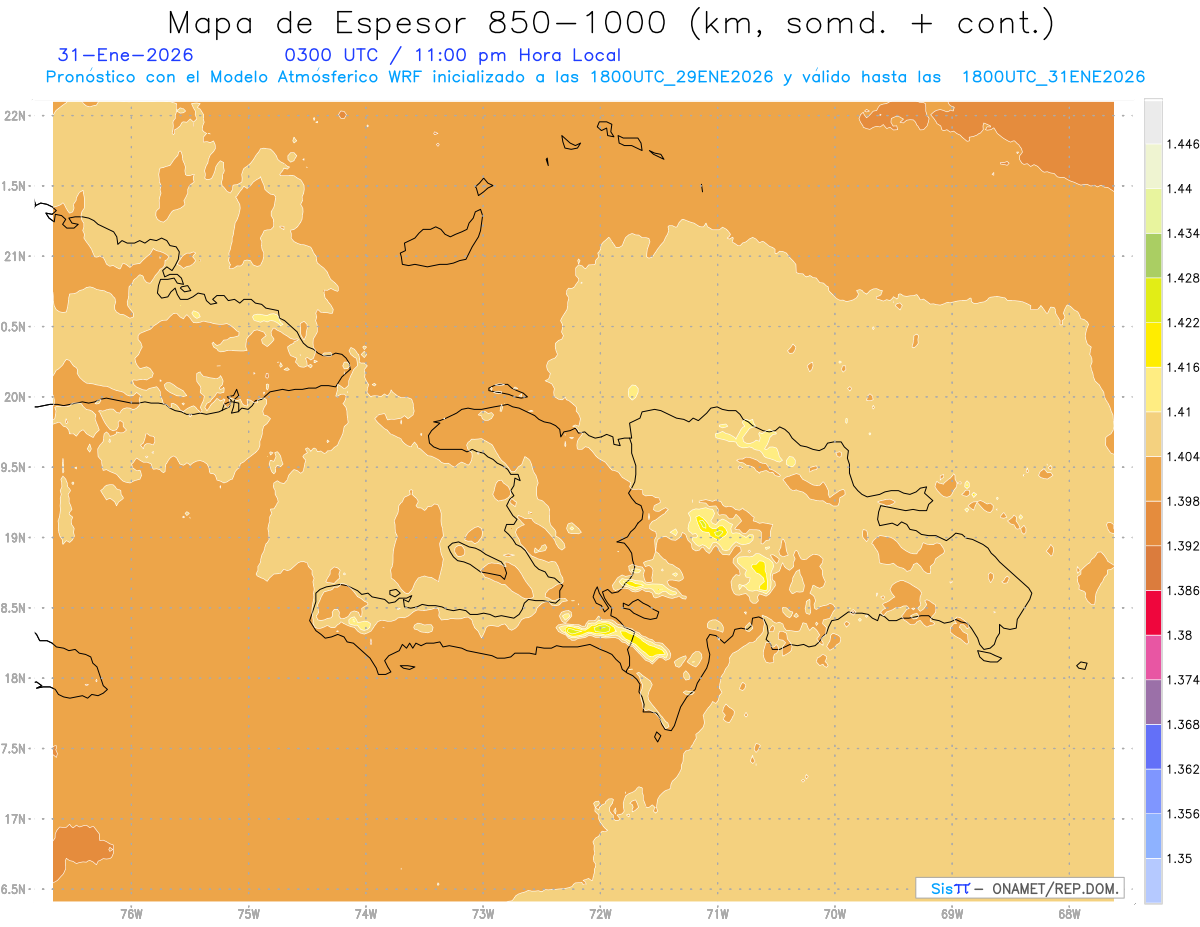Image resolution: width=1200 pixels, height=927 pixels.
Task: Click colorbar value '1.35'
Action: [1181, 859]
